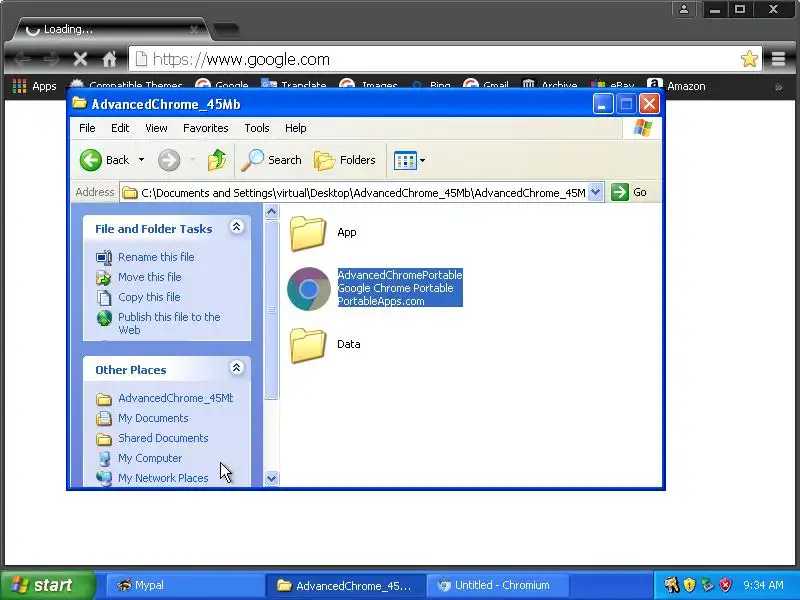Click the green Go button
This screenshot has width=800, height=600.
(629, 192)
